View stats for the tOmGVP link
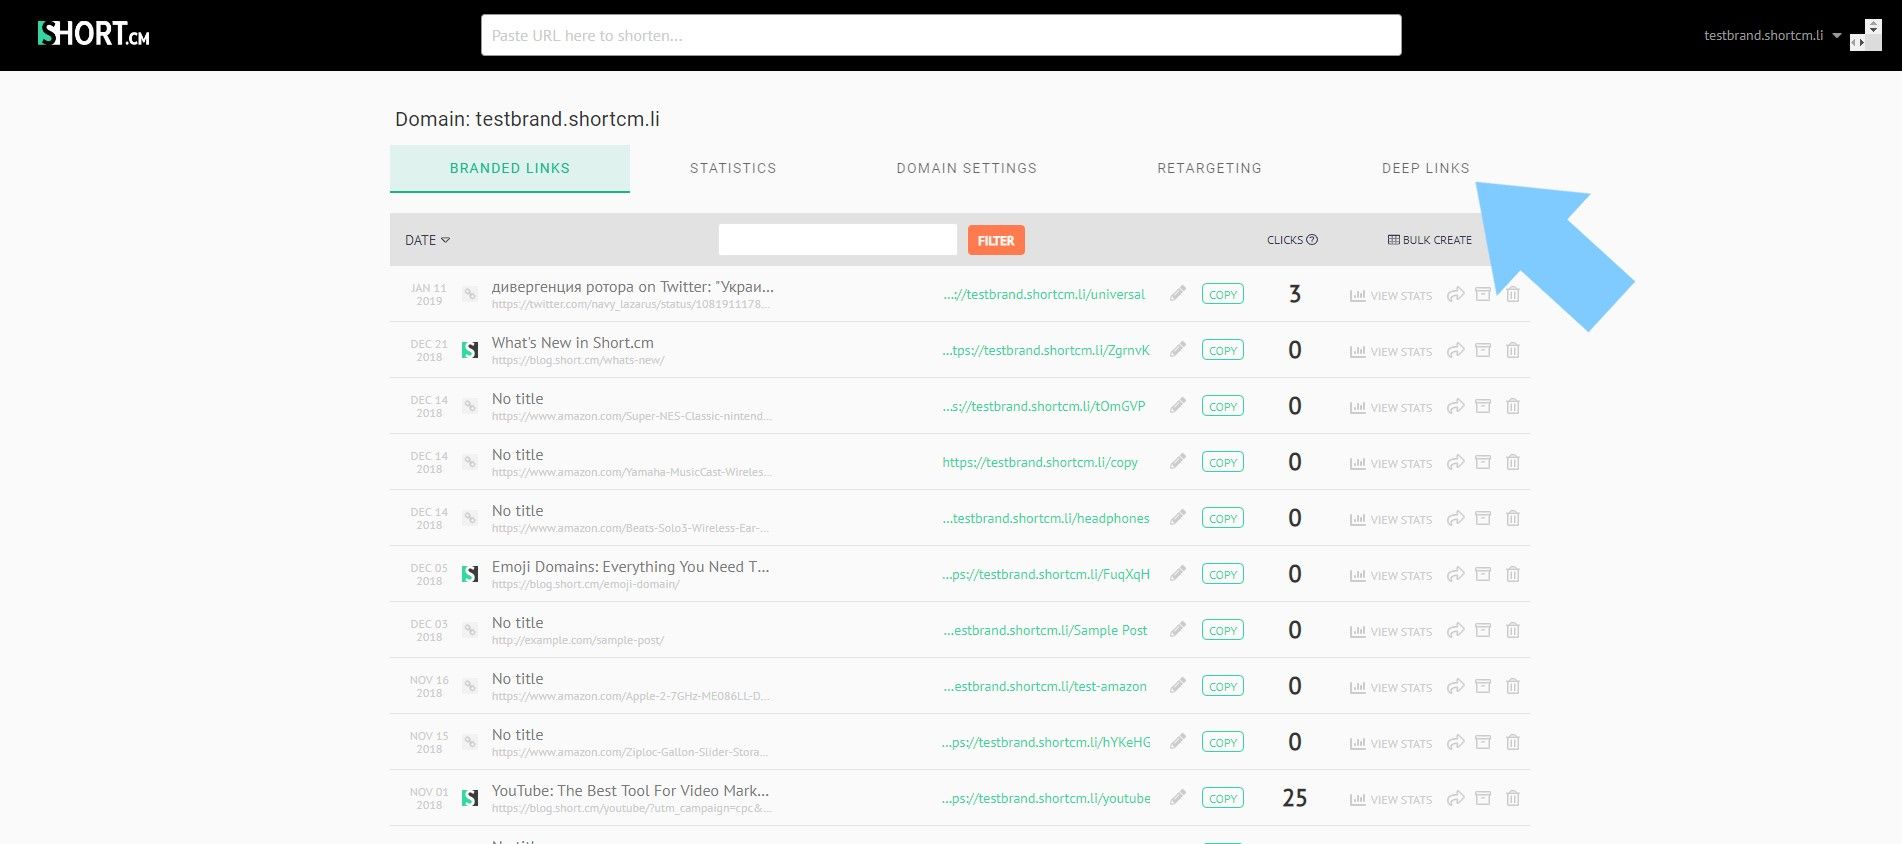 point(1391,407)
